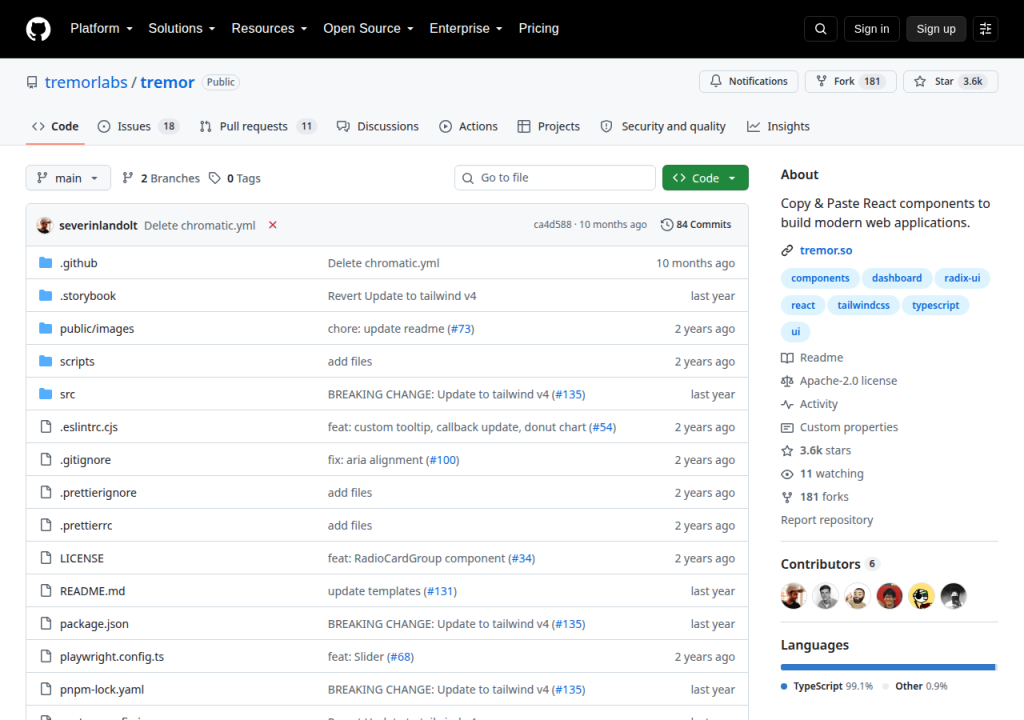Select the dashboard topic tag

(897, 278)
